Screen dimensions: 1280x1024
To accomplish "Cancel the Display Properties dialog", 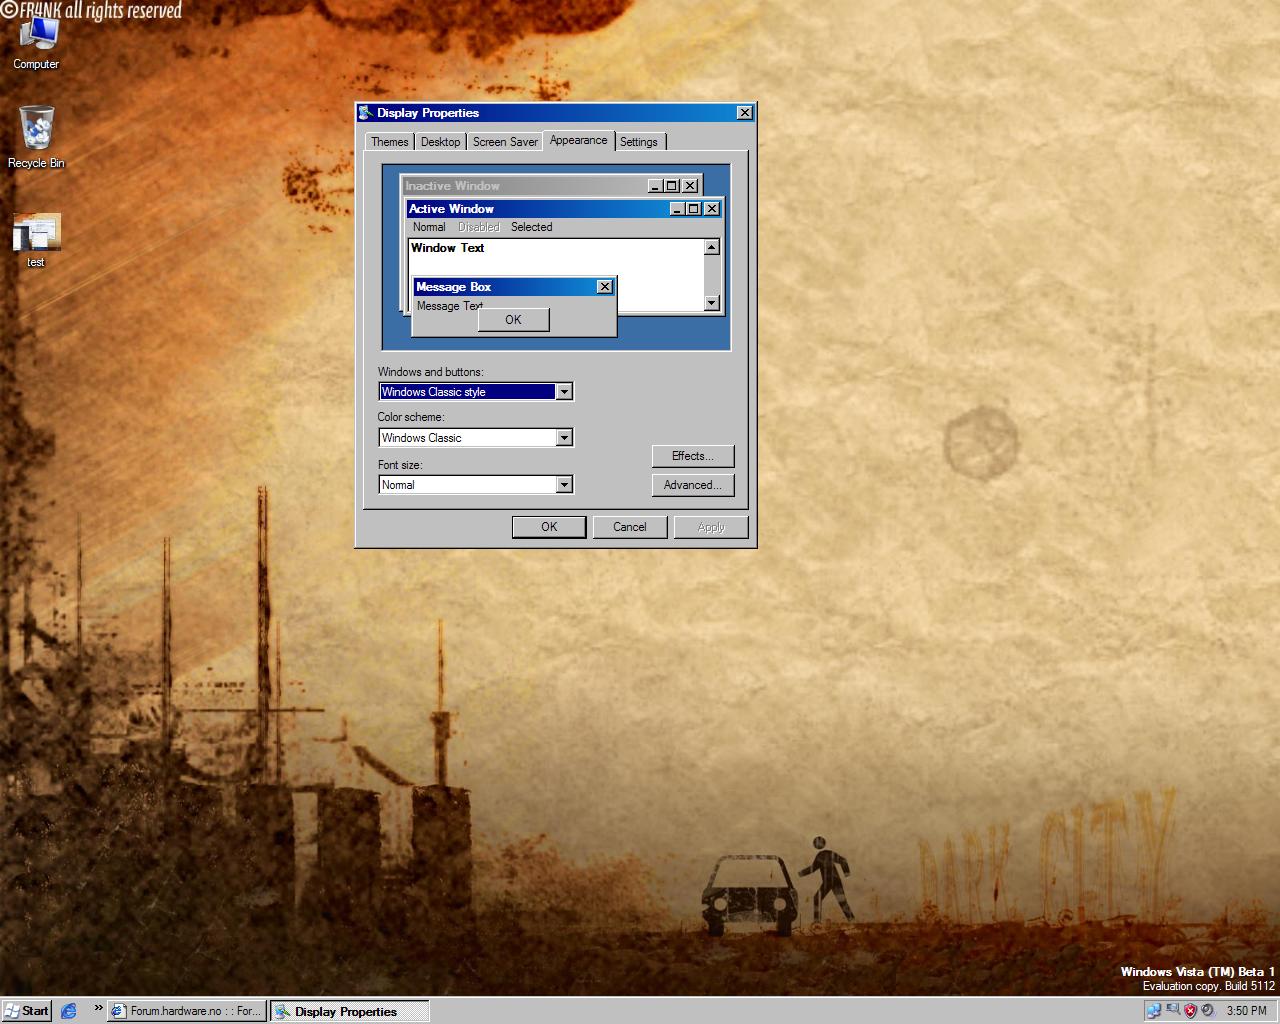I will [x=630, y=527].
